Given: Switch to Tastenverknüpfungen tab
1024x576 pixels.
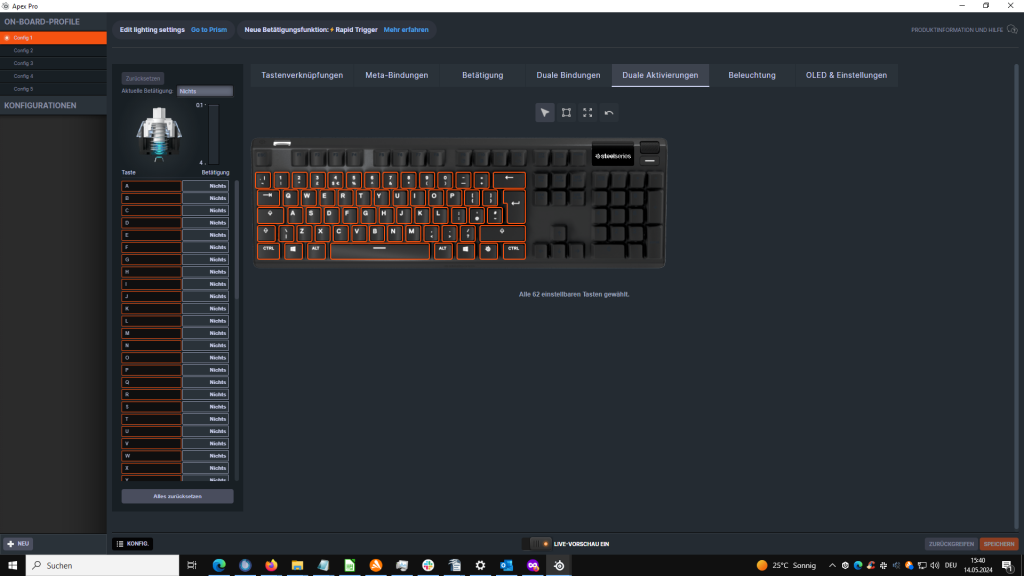Looking at the screenshot, I should coord(302,75).
